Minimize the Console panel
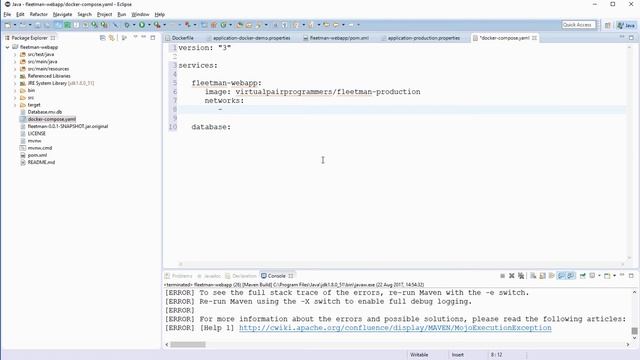 click(622, 275)
